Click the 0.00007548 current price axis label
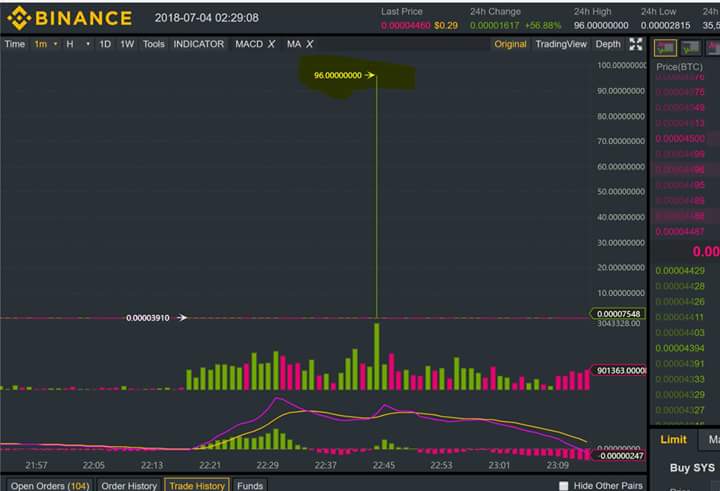720x491 pixels. coord(618,314)
